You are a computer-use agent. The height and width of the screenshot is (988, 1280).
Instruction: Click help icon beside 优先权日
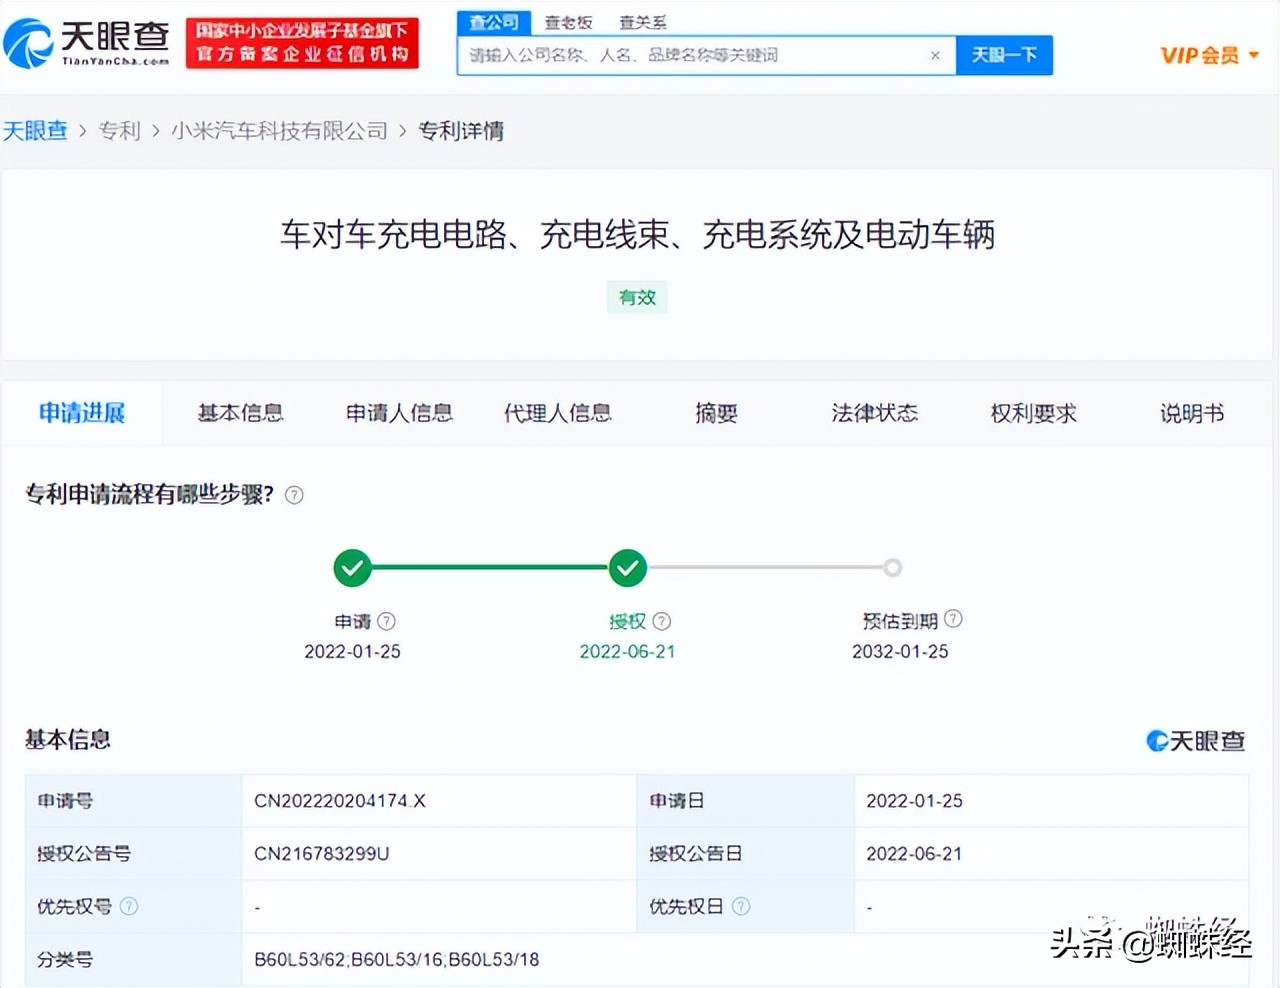coord(741,906)
